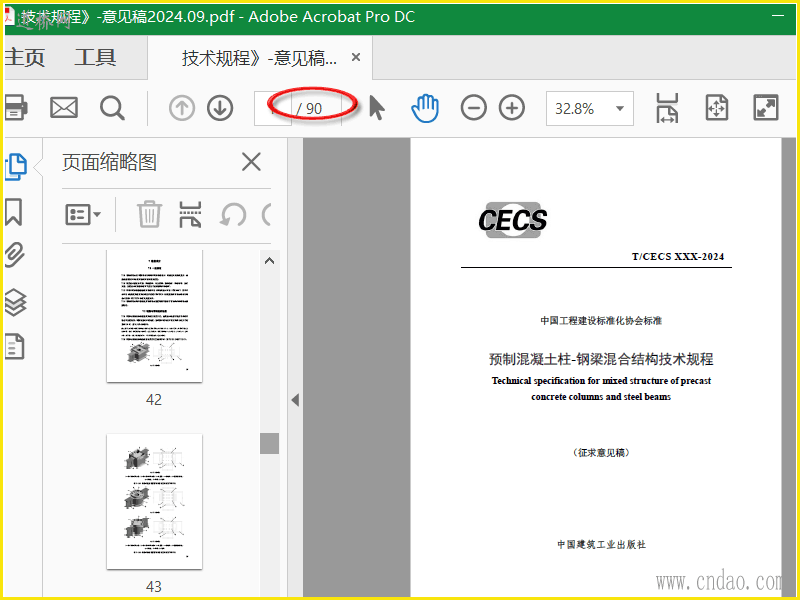The image size is (800, 600).
Task: Zoom in with the plus button
Action: tap(512, 108)
